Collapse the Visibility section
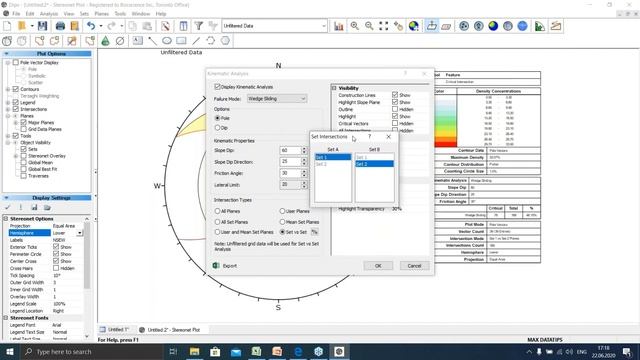This screenshot has width=640, height=360. click(334, 88)
